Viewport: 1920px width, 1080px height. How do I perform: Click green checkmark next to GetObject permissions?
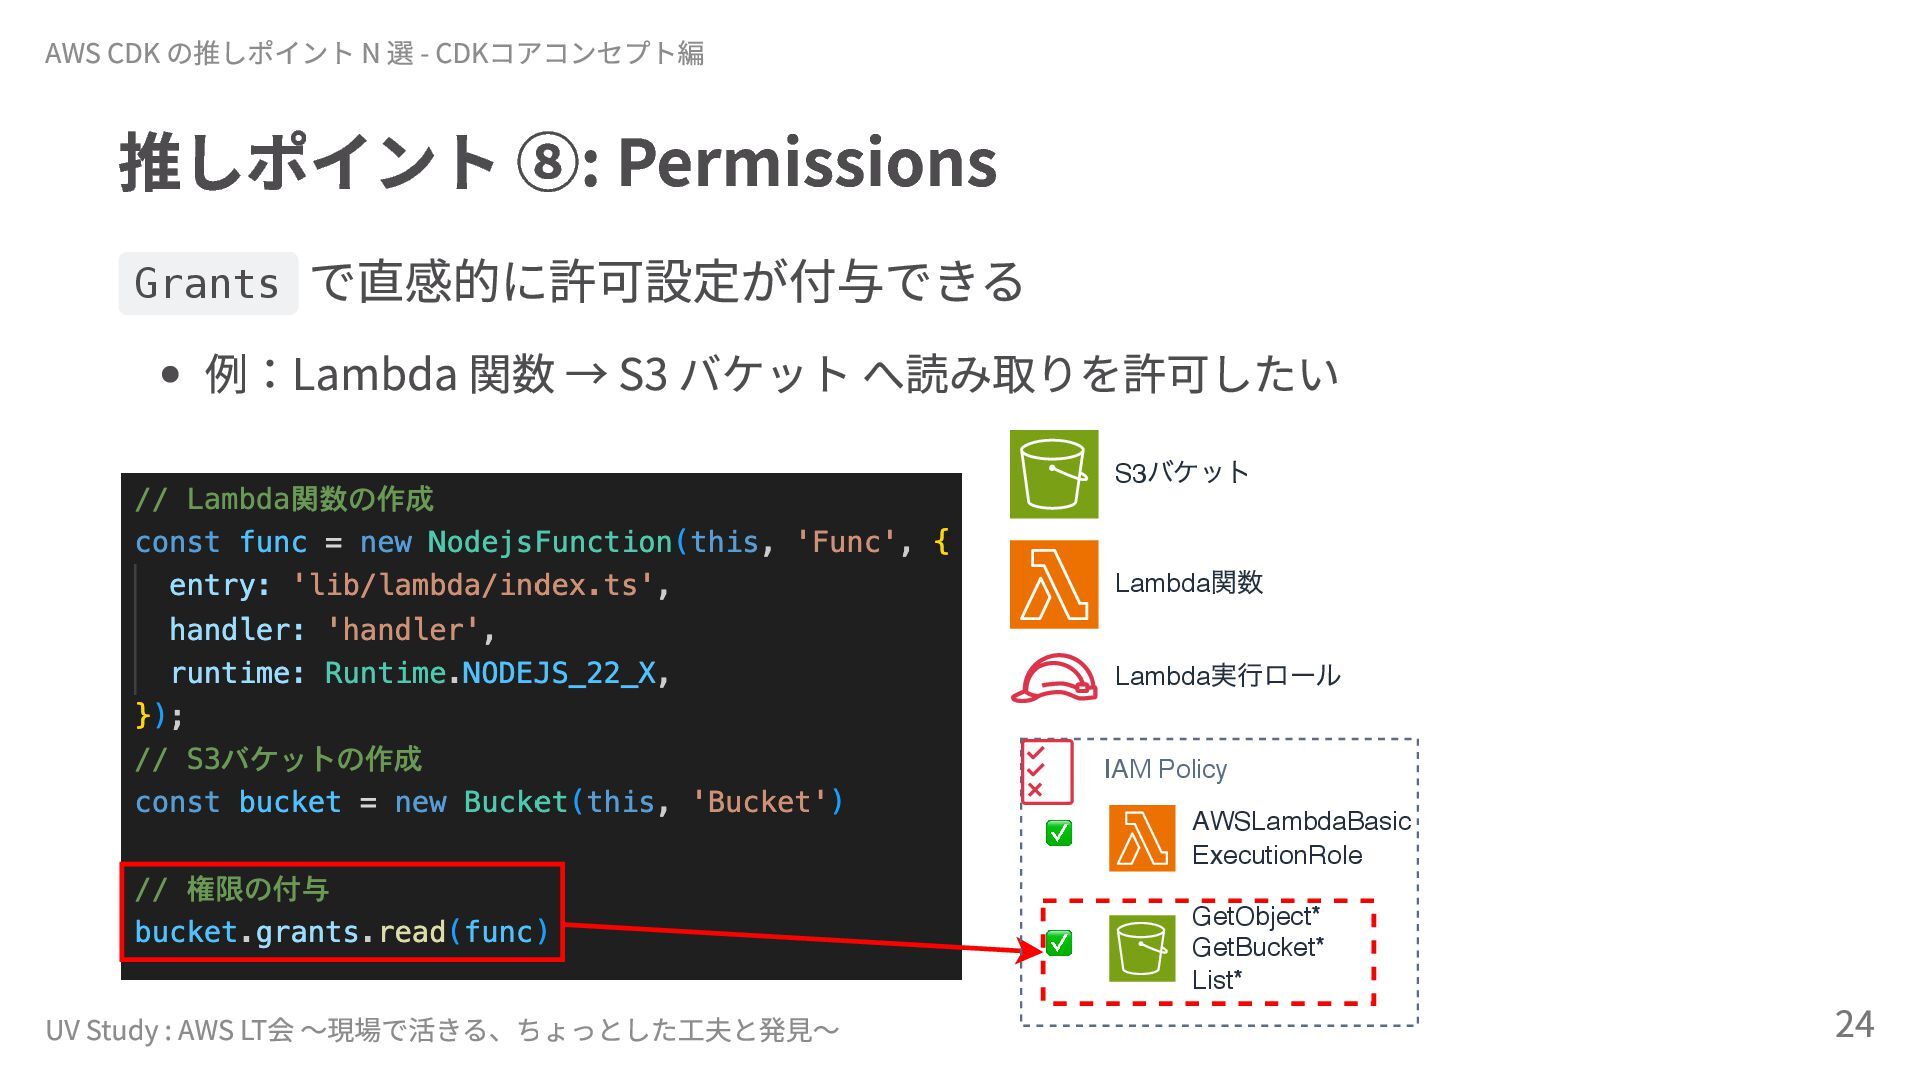point(1058,943)
